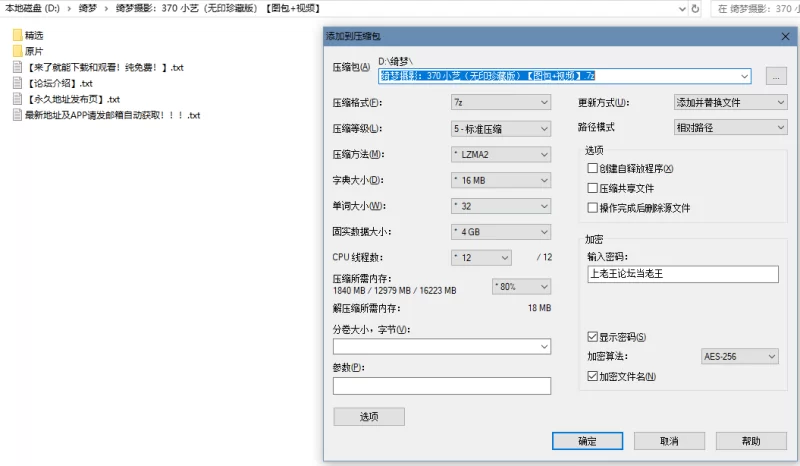Open the 字典大小 16 MB dropdown
This screenshot has width=800, height=466.
[x=501, y=180]
